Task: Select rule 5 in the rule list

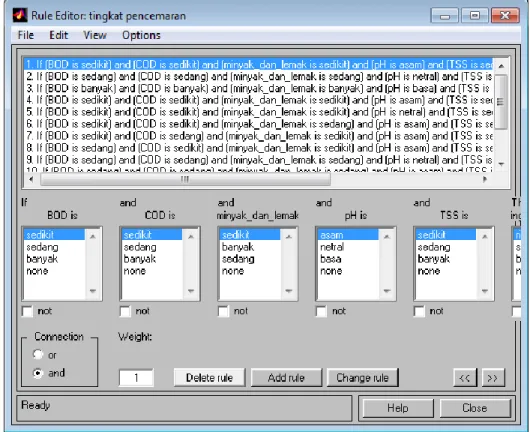Action: [x=259, y=112]
